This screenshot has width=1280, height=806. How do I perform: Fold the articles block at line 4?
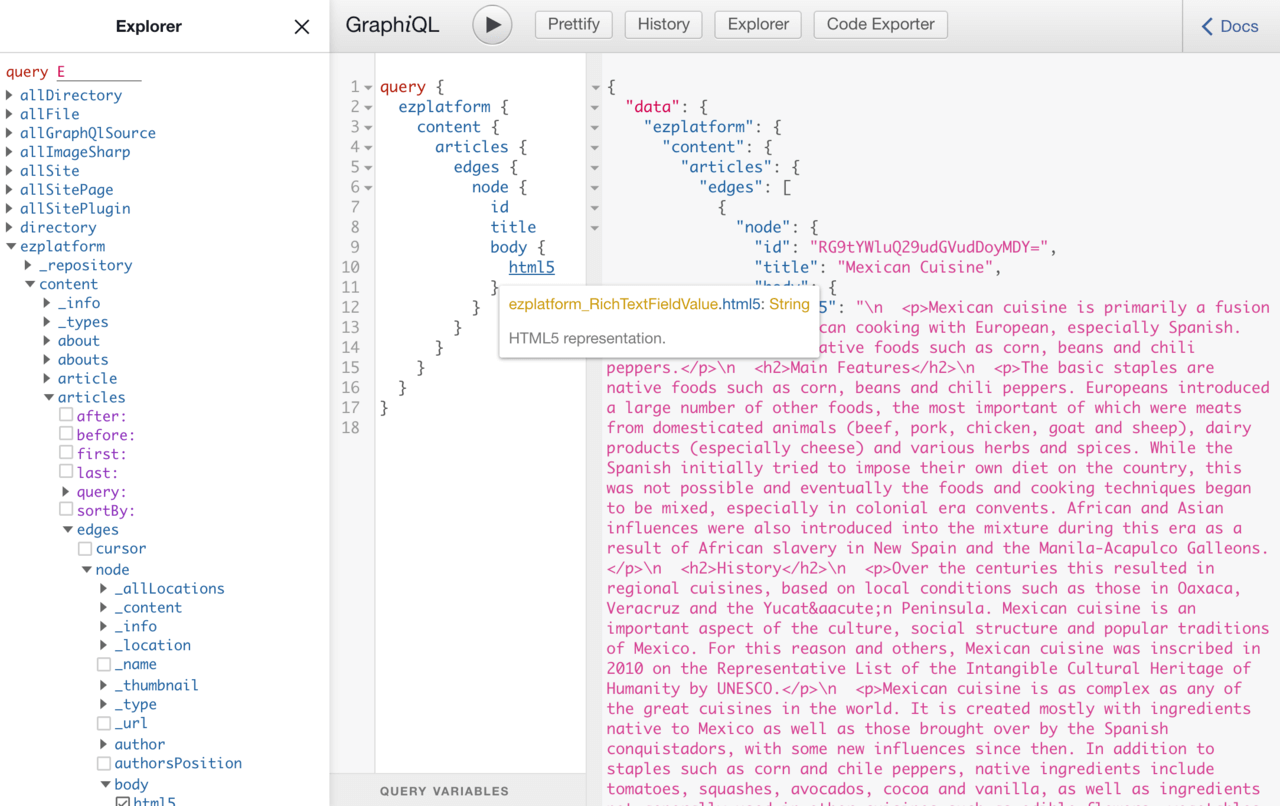[x=368, y=148]
